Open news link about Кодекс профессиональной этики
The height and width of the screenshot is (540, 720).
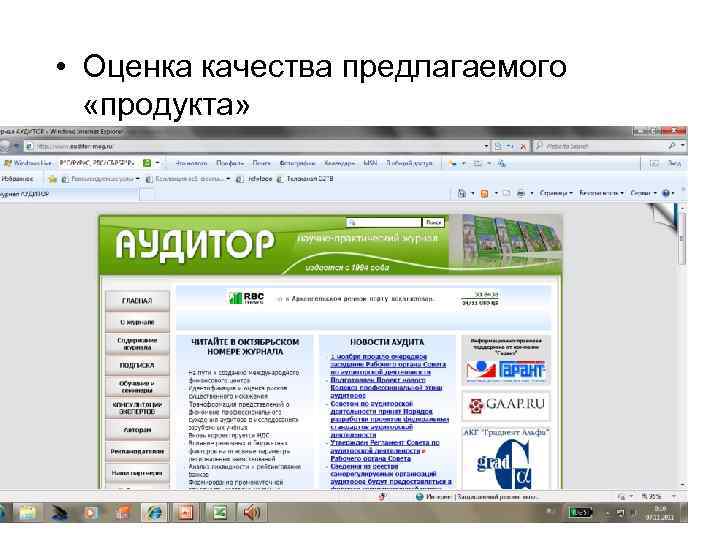pyautogui.click(x=386, y=388)
